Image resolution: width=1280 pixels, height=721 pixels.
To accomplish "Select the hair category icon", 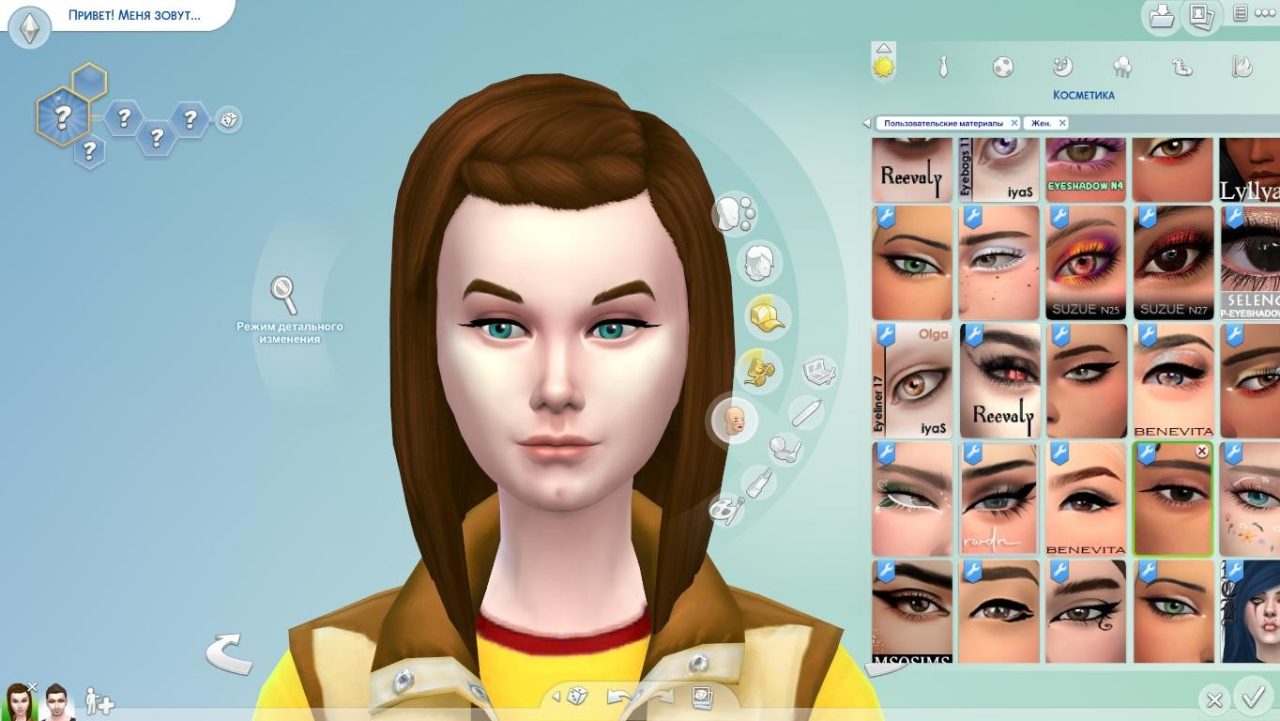I will pos(760,263).
